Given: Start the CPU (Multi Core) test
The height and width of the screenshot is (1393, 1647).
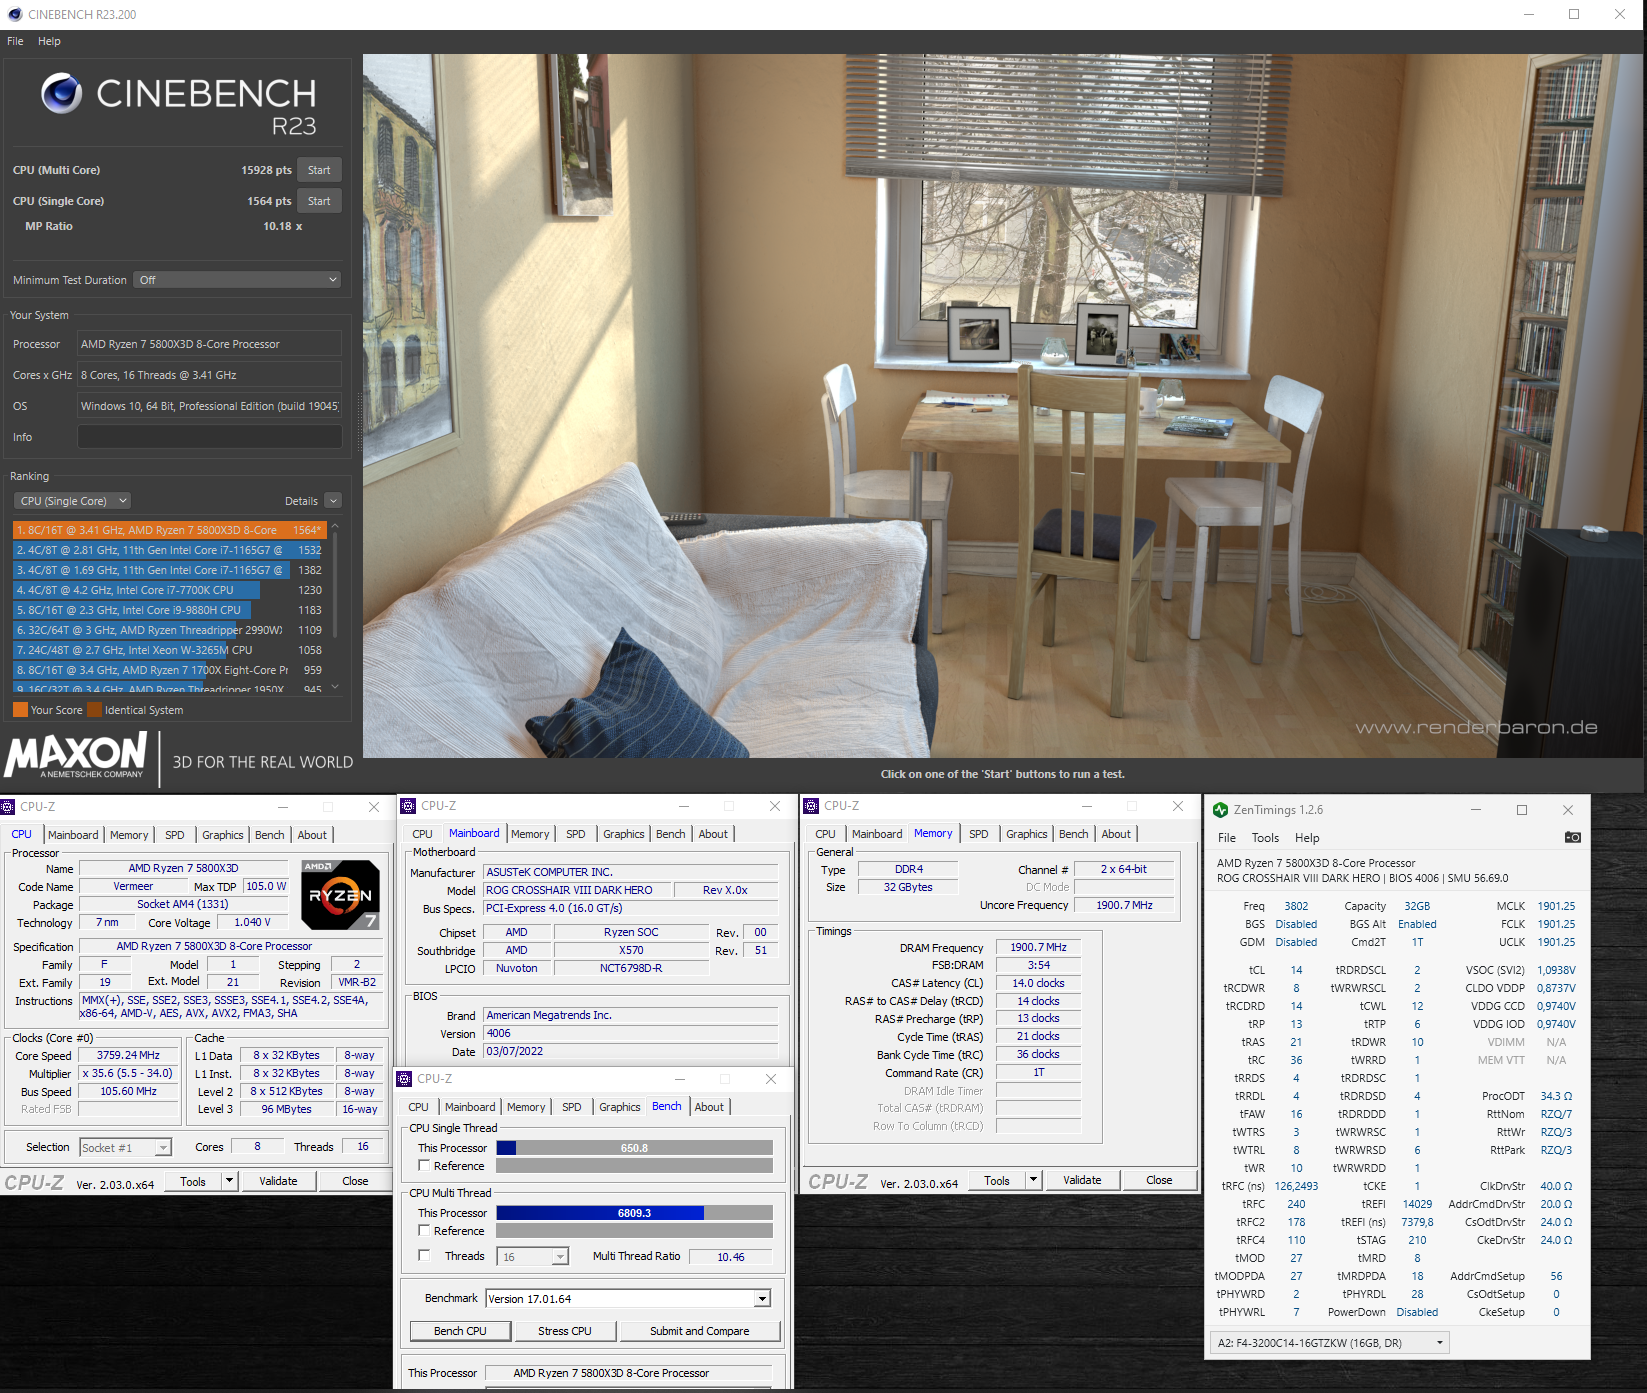Looking at the screenshot, I should point(319,170).
